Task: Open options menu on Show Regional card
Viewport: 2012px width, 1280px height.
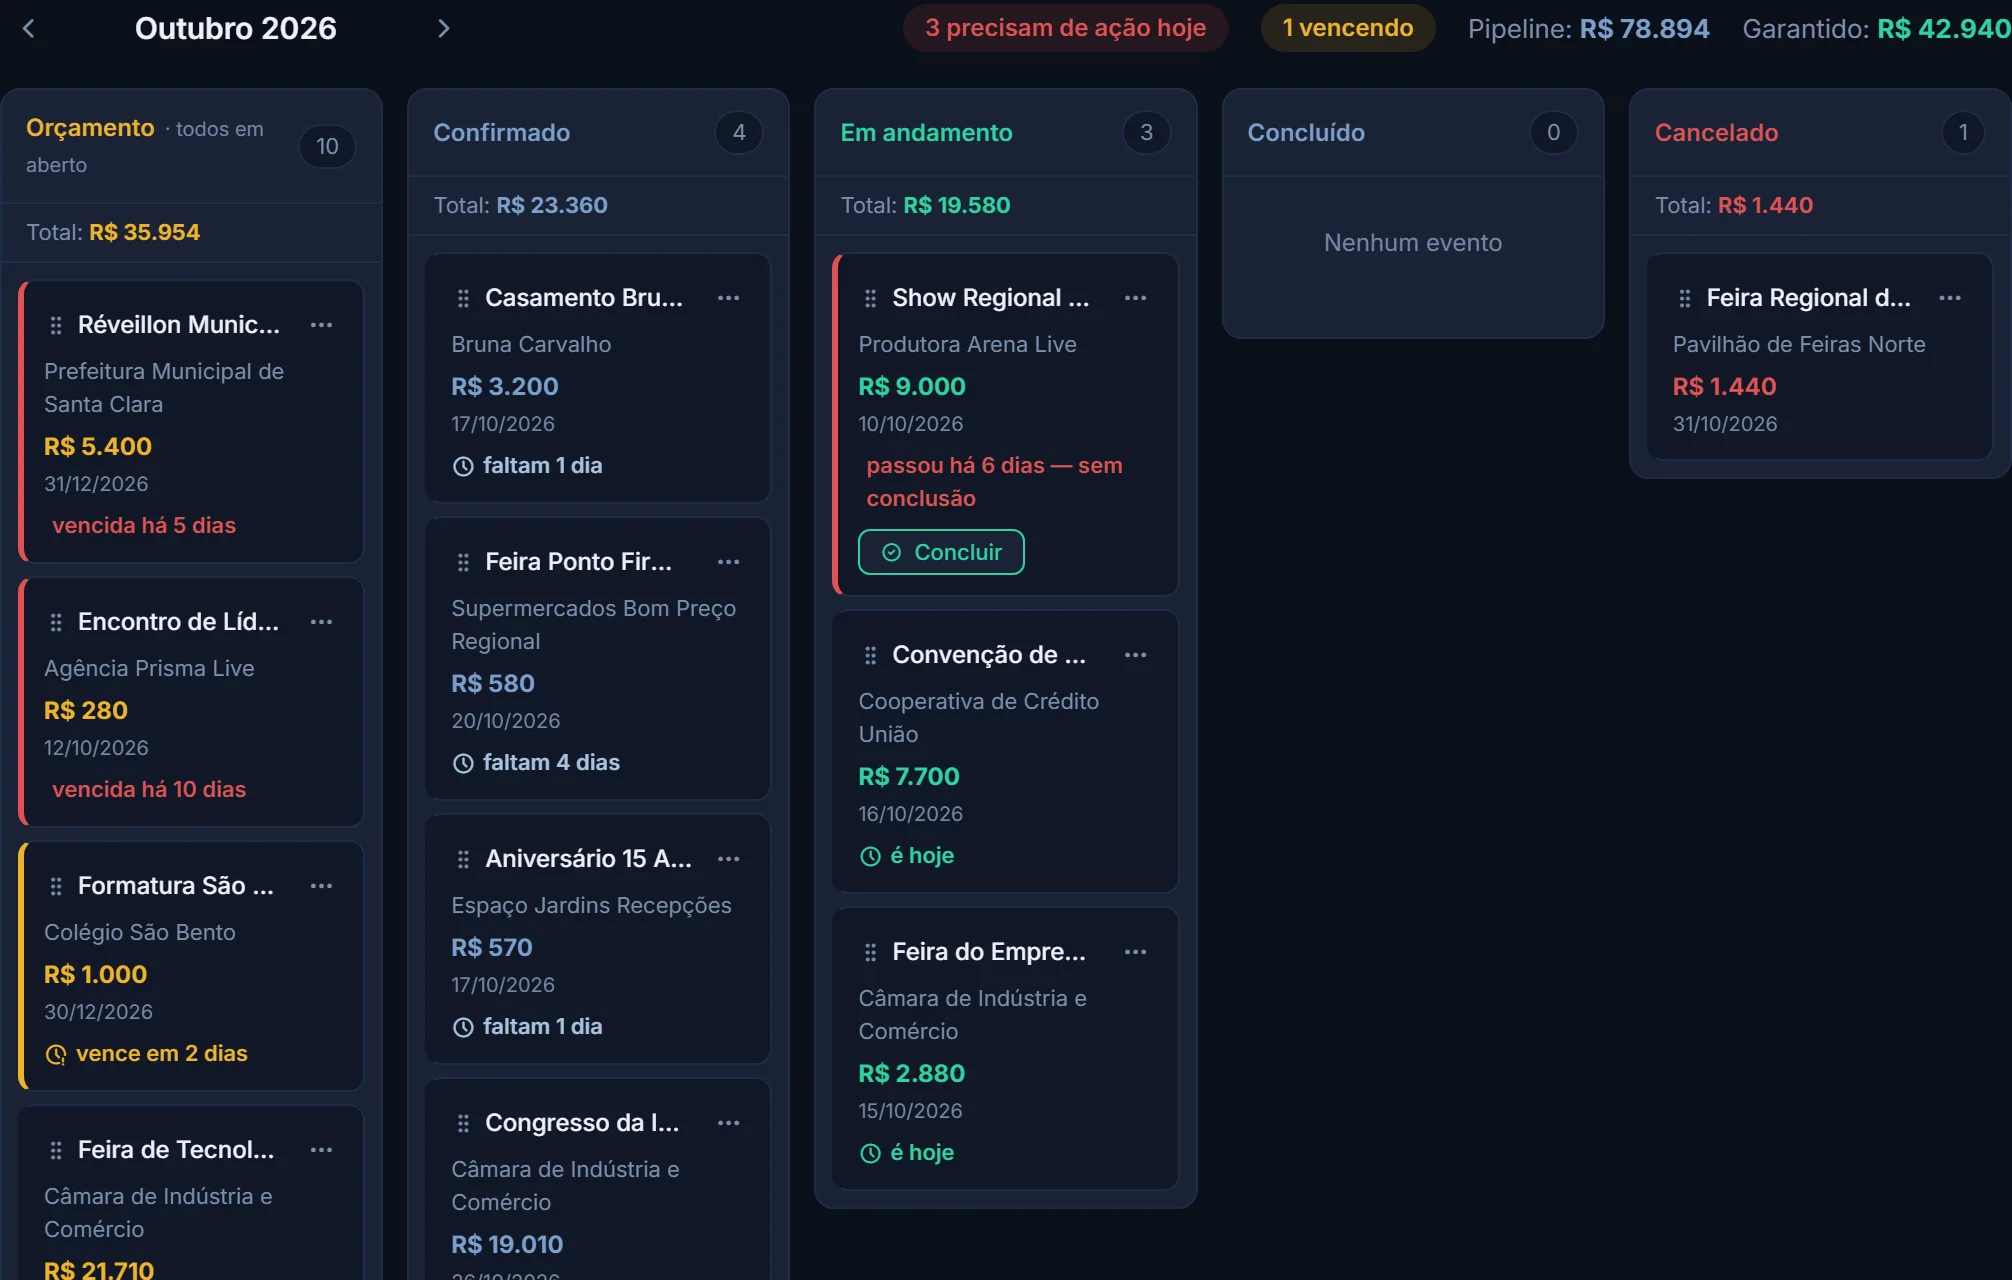Action: tap(1135, 298)
